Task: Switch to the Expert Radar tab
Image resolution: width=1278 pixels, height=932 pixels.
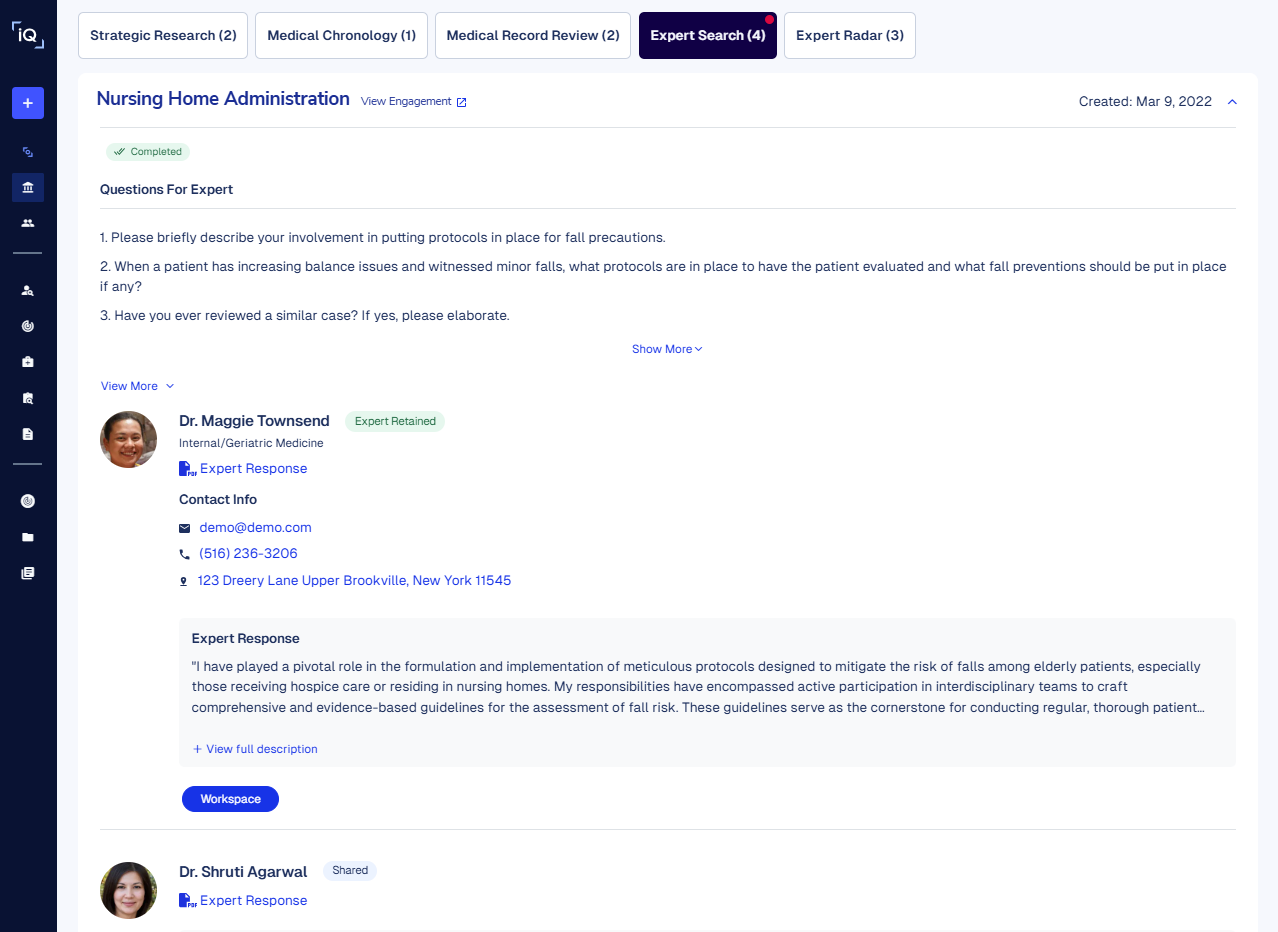Action: point(849,36)
